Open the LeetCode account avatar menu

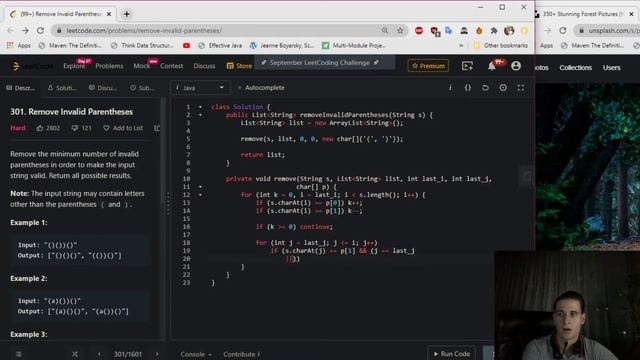click(x=516, y=66)
